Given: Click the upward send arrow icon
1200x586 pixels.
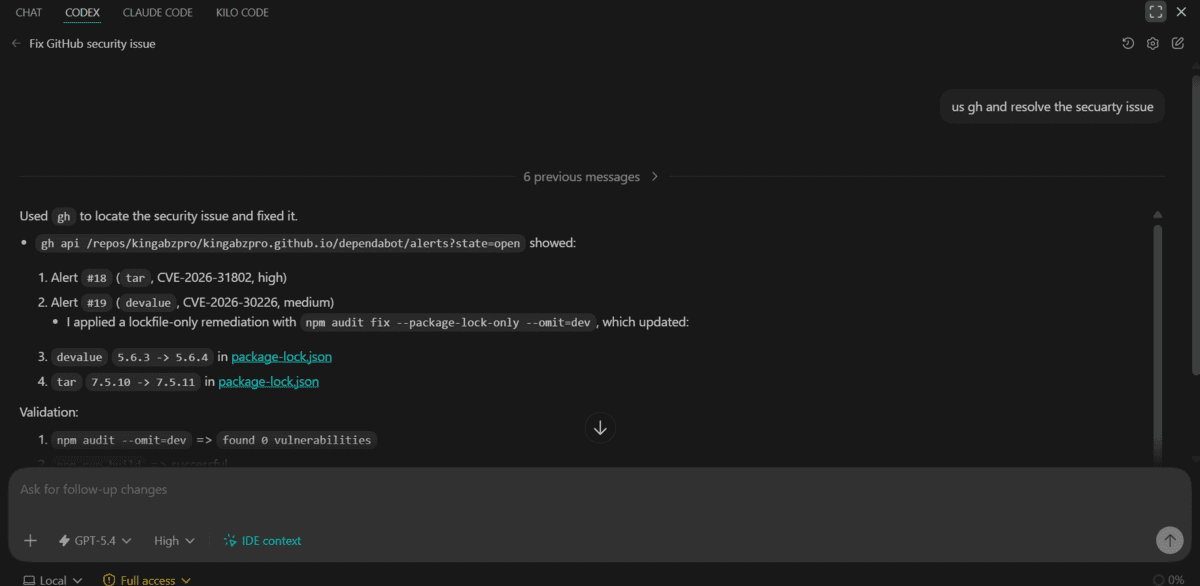Looking at the screenshot, I should [1169, 540].
